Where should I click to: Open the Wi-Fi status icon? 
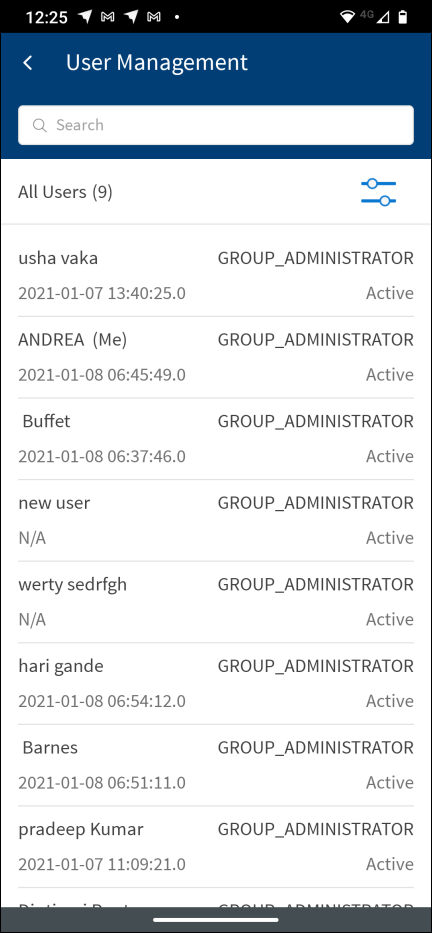pyautogui.click(x=347, y=17)
